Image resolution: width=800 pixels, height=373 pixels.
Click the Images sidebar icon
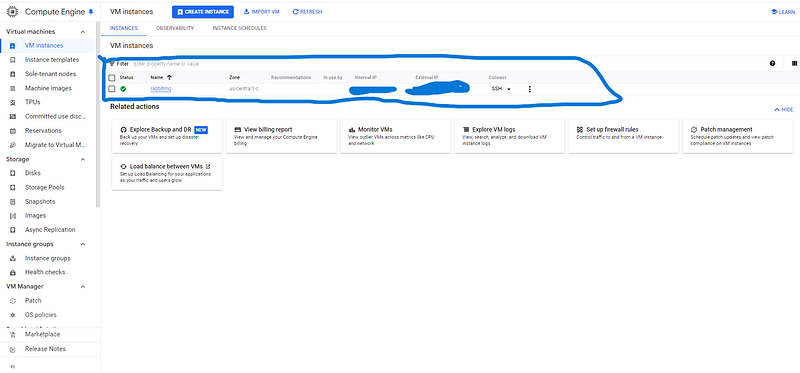point(13,216)
